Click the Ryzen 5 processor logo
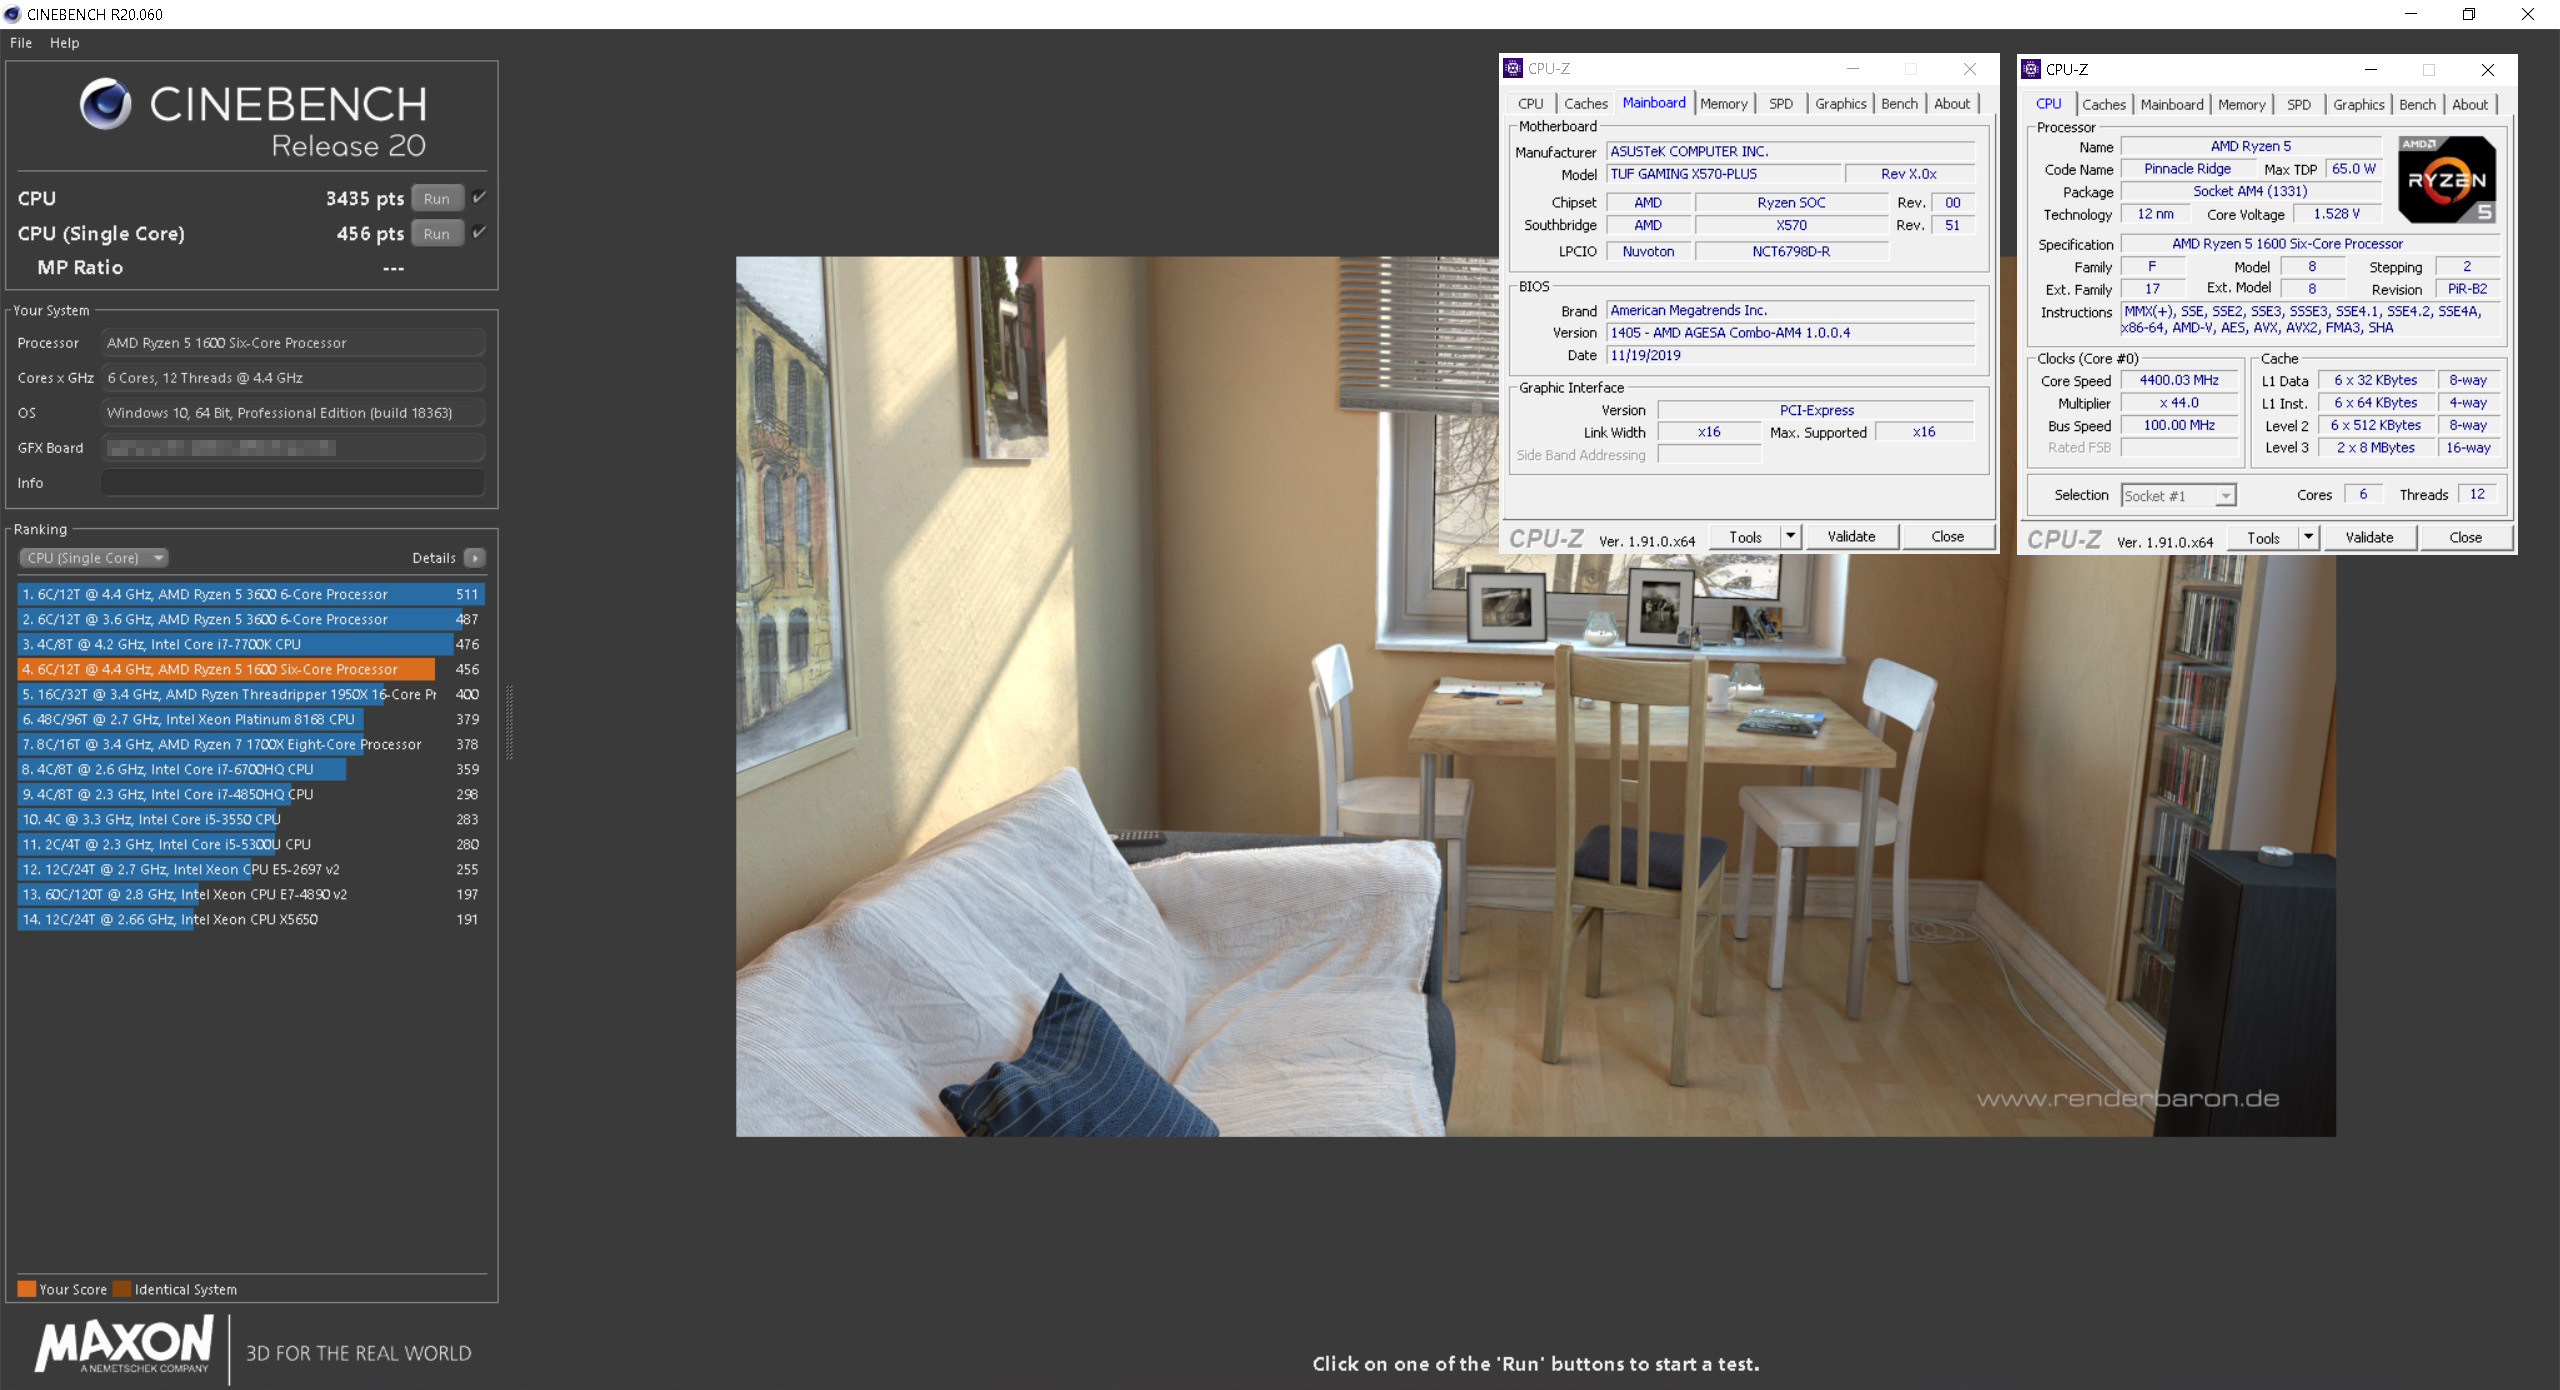 (2447, 180)
